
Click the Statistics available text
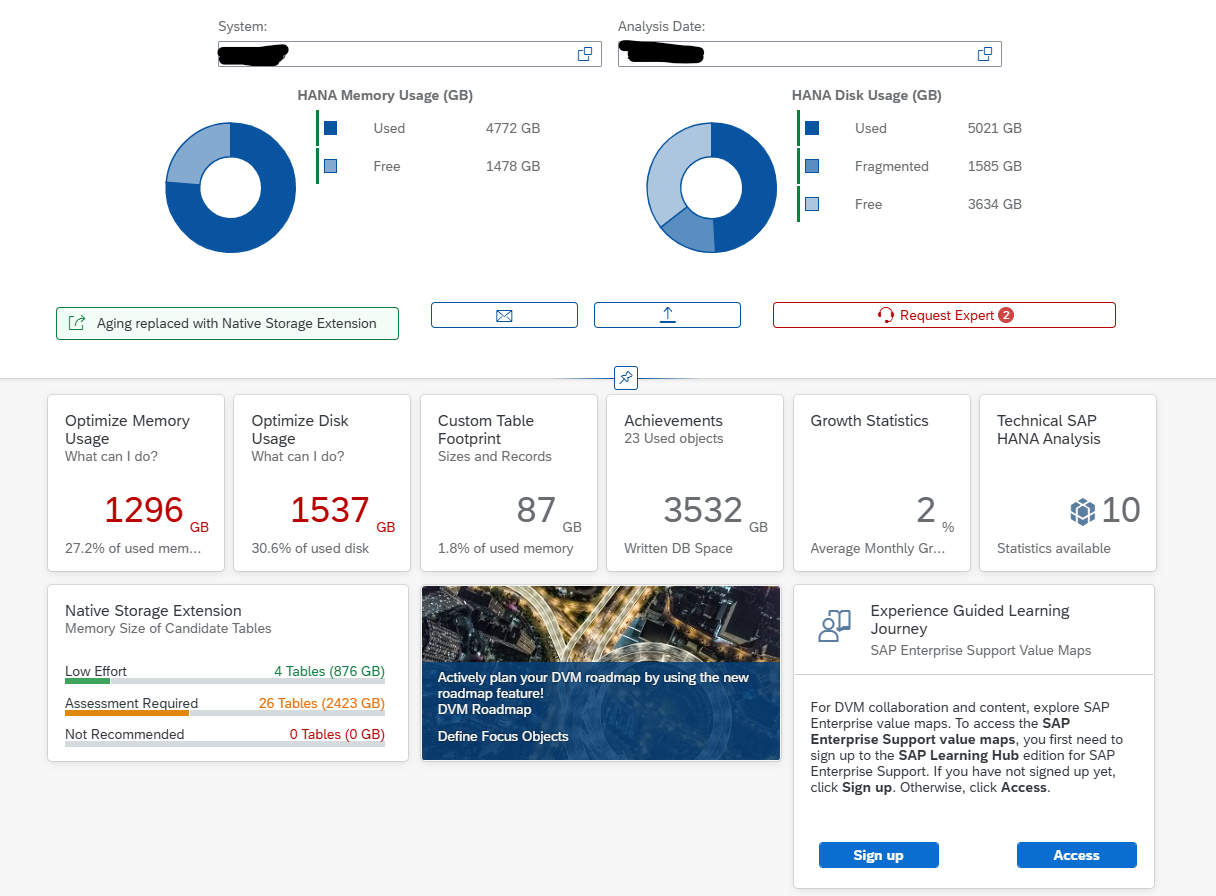pos(1054,548)
